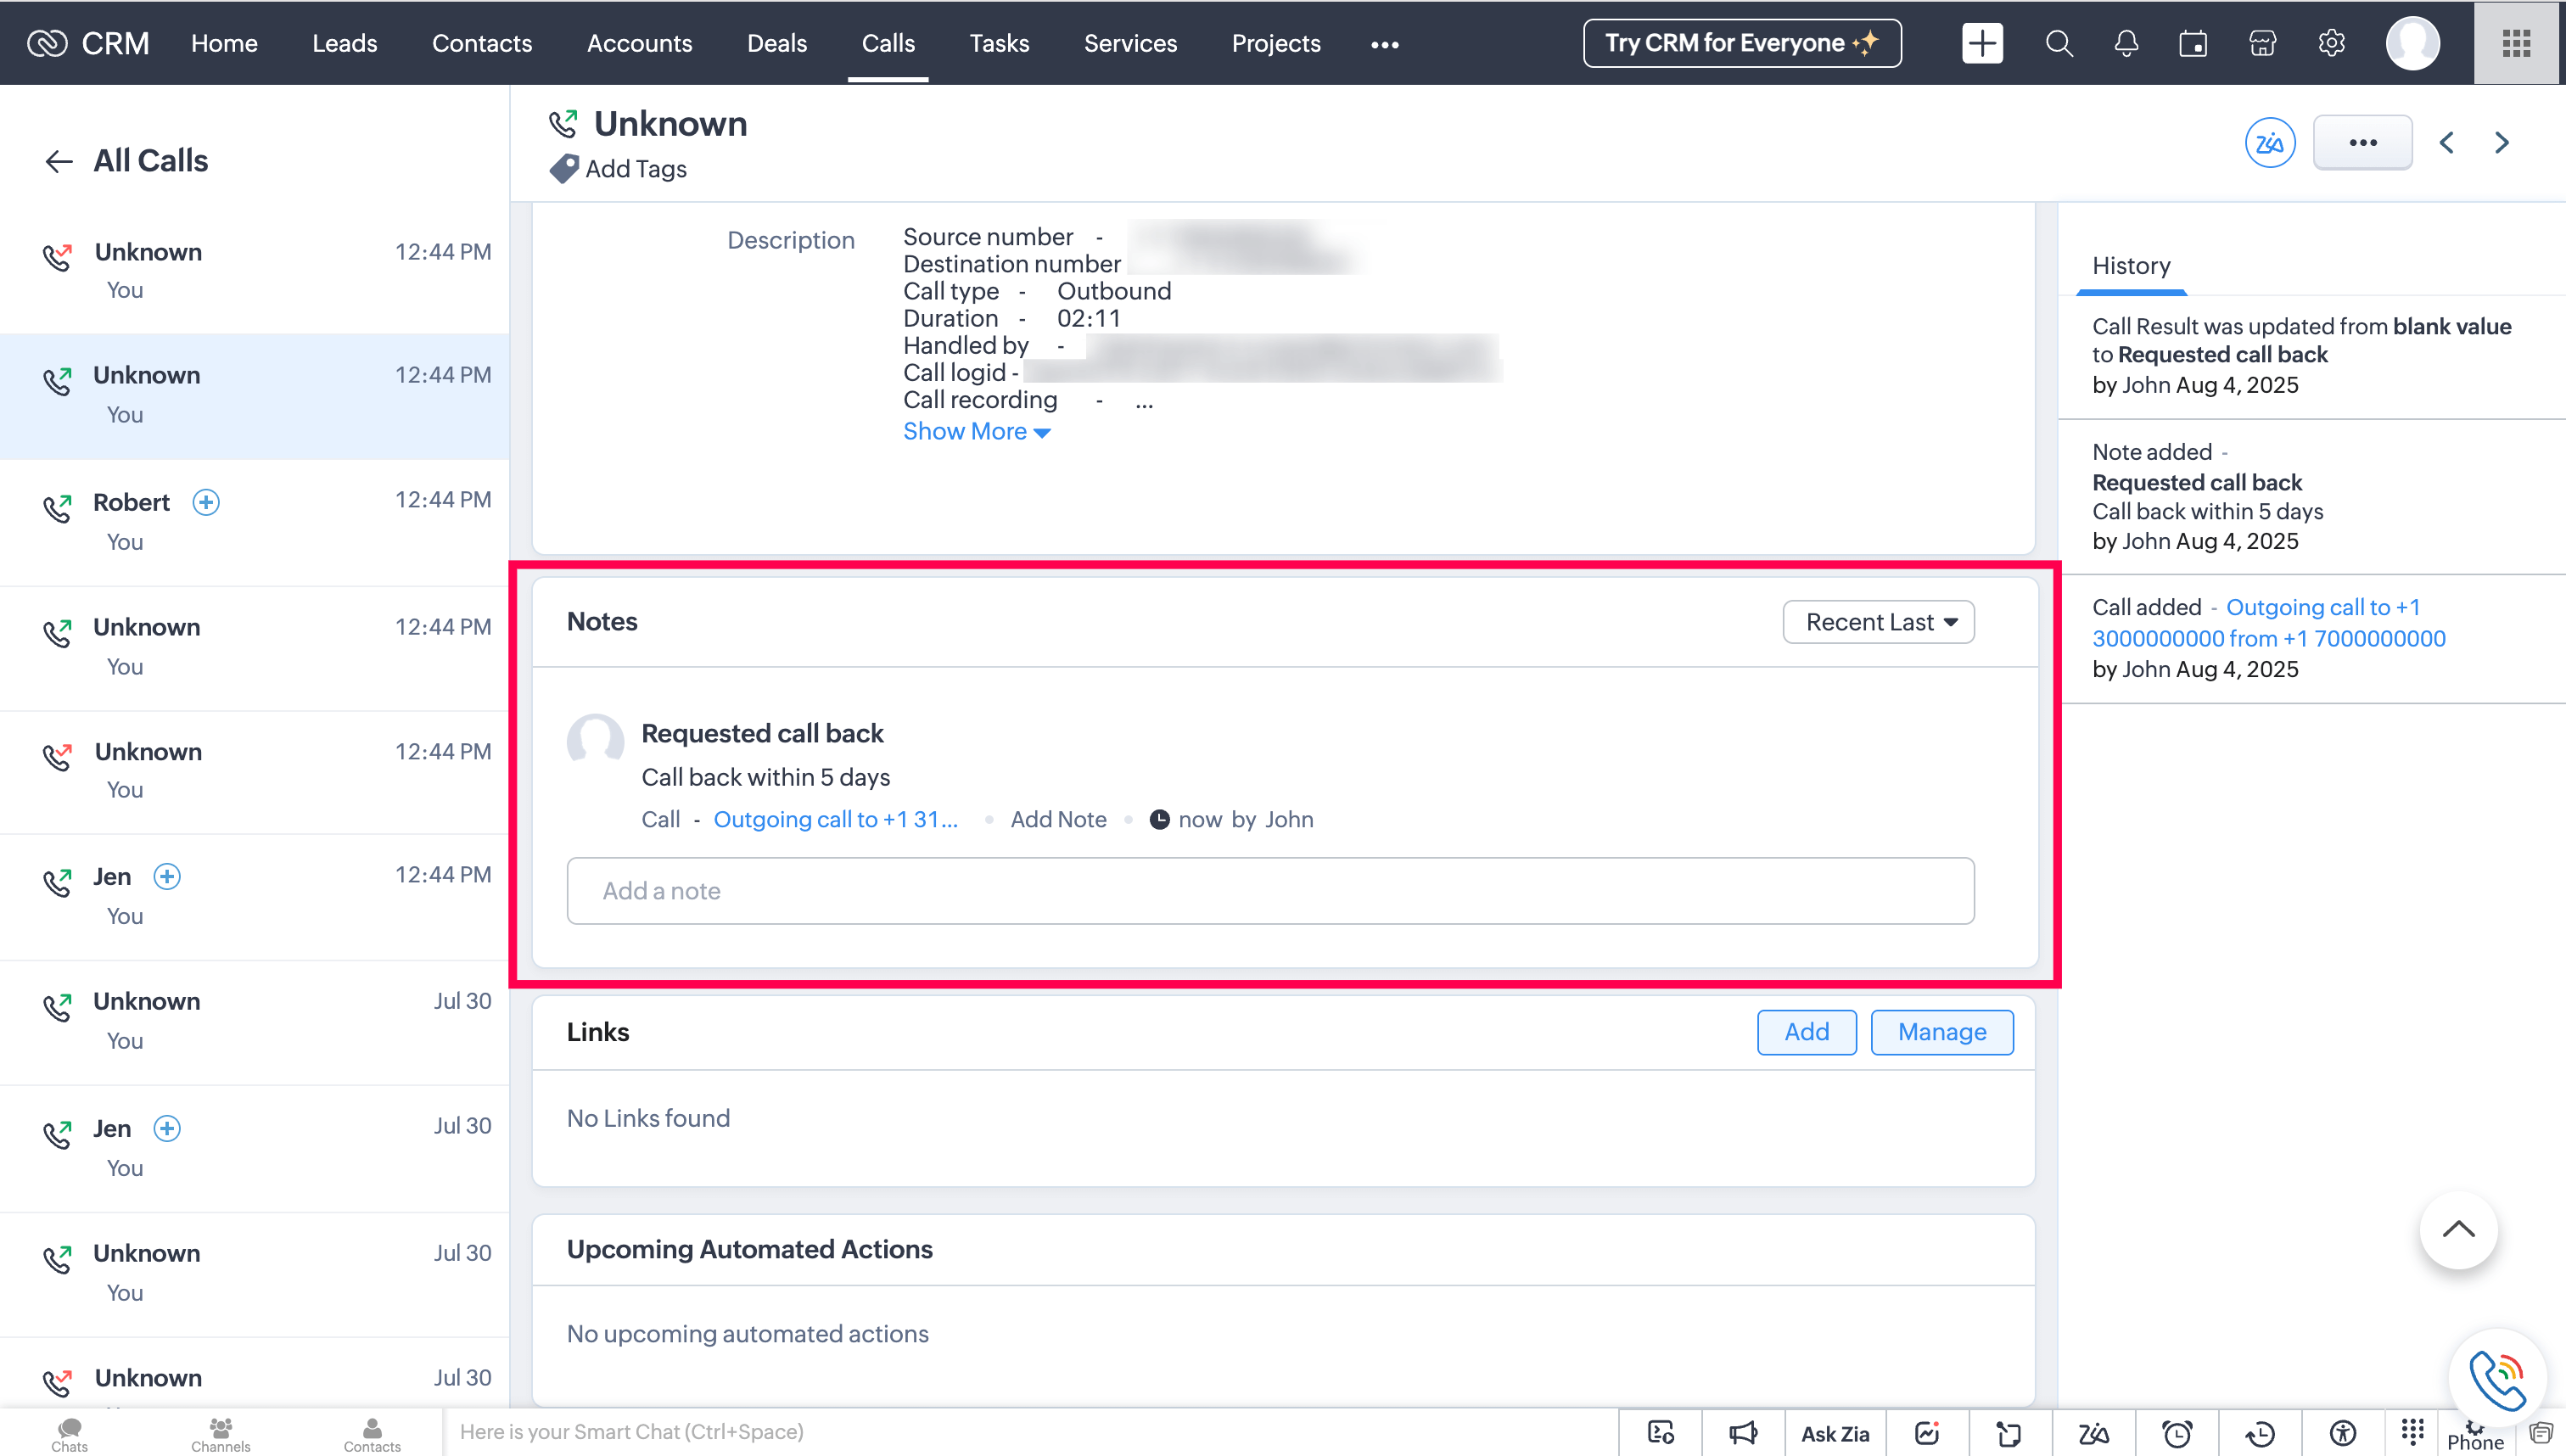
Task: Click the Zia assistant icon near record header
Action: [2269, 143]
